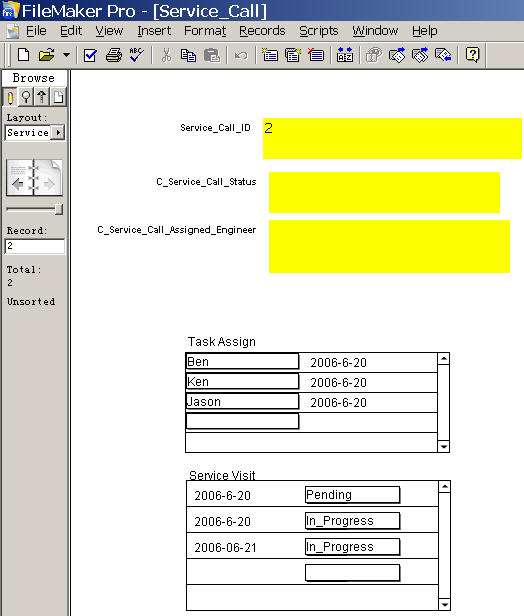Screen dimensions: 524x616
Task: Open the Scripts menu
Action: coord(319,31)
